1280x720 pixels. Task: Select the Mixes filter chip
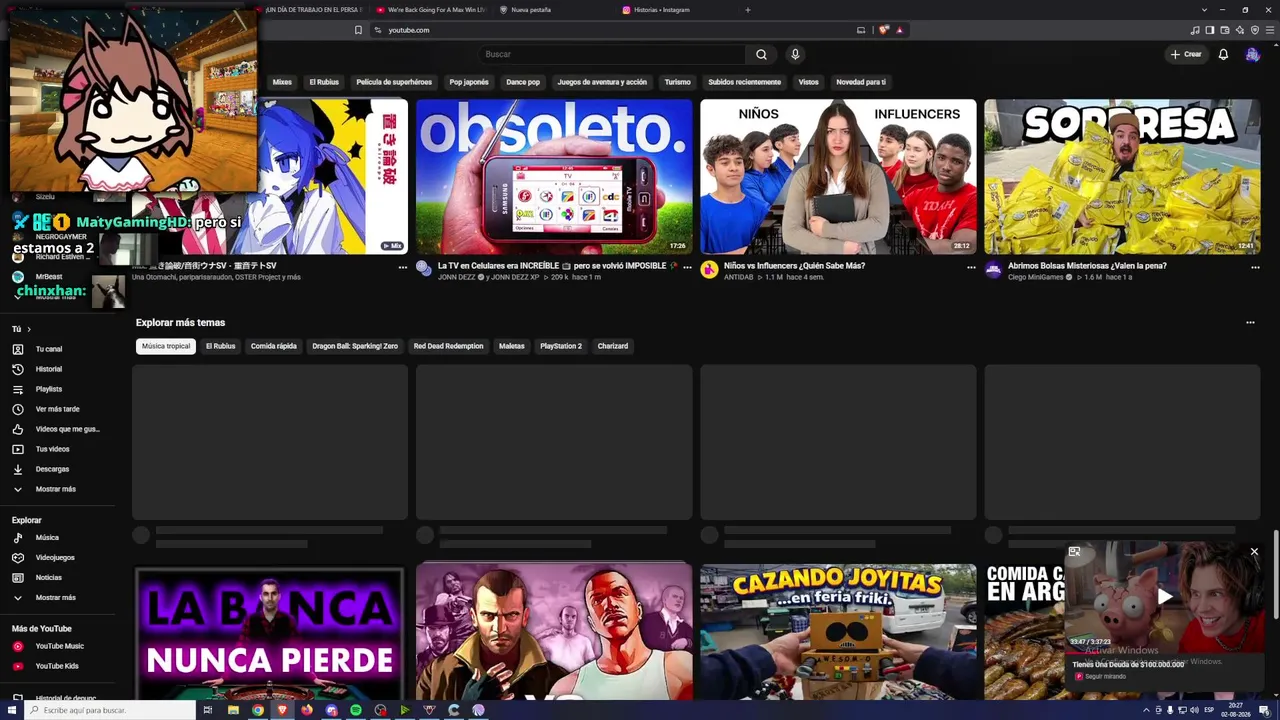click(283, 82)
